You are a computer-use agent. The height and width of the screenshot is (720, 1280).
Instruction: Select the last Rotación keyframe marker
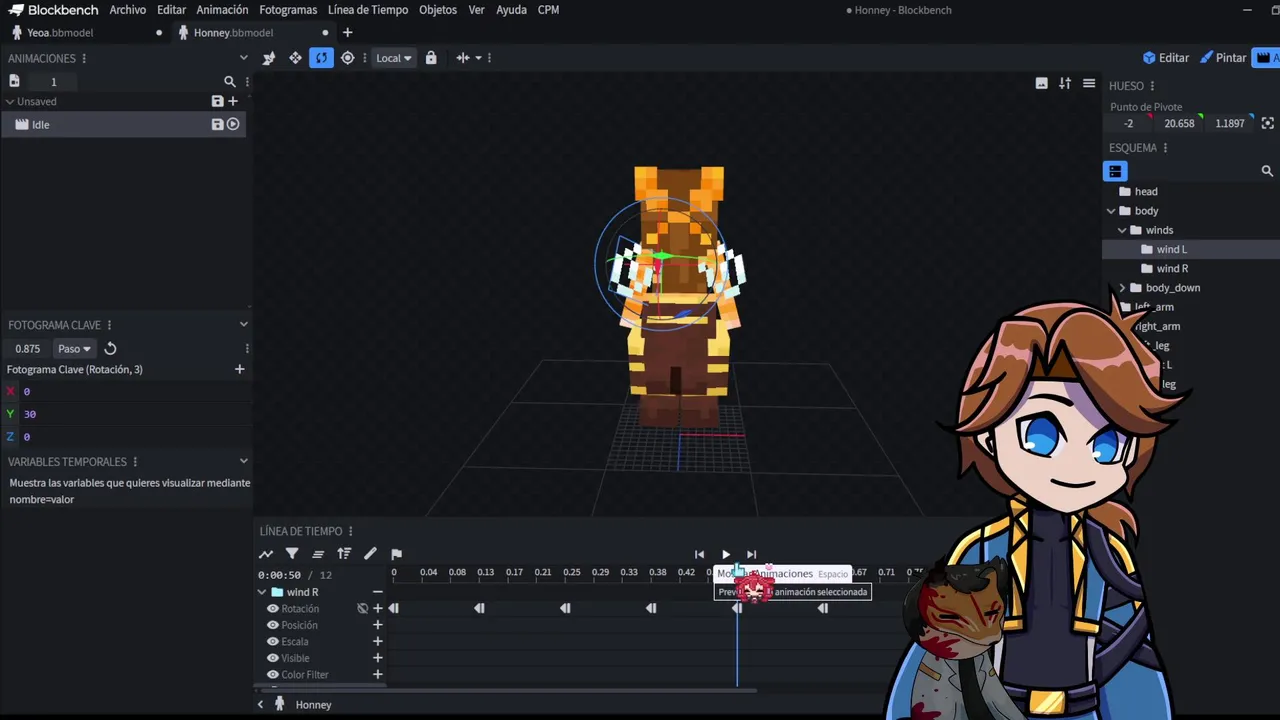[x=823, y=608]
